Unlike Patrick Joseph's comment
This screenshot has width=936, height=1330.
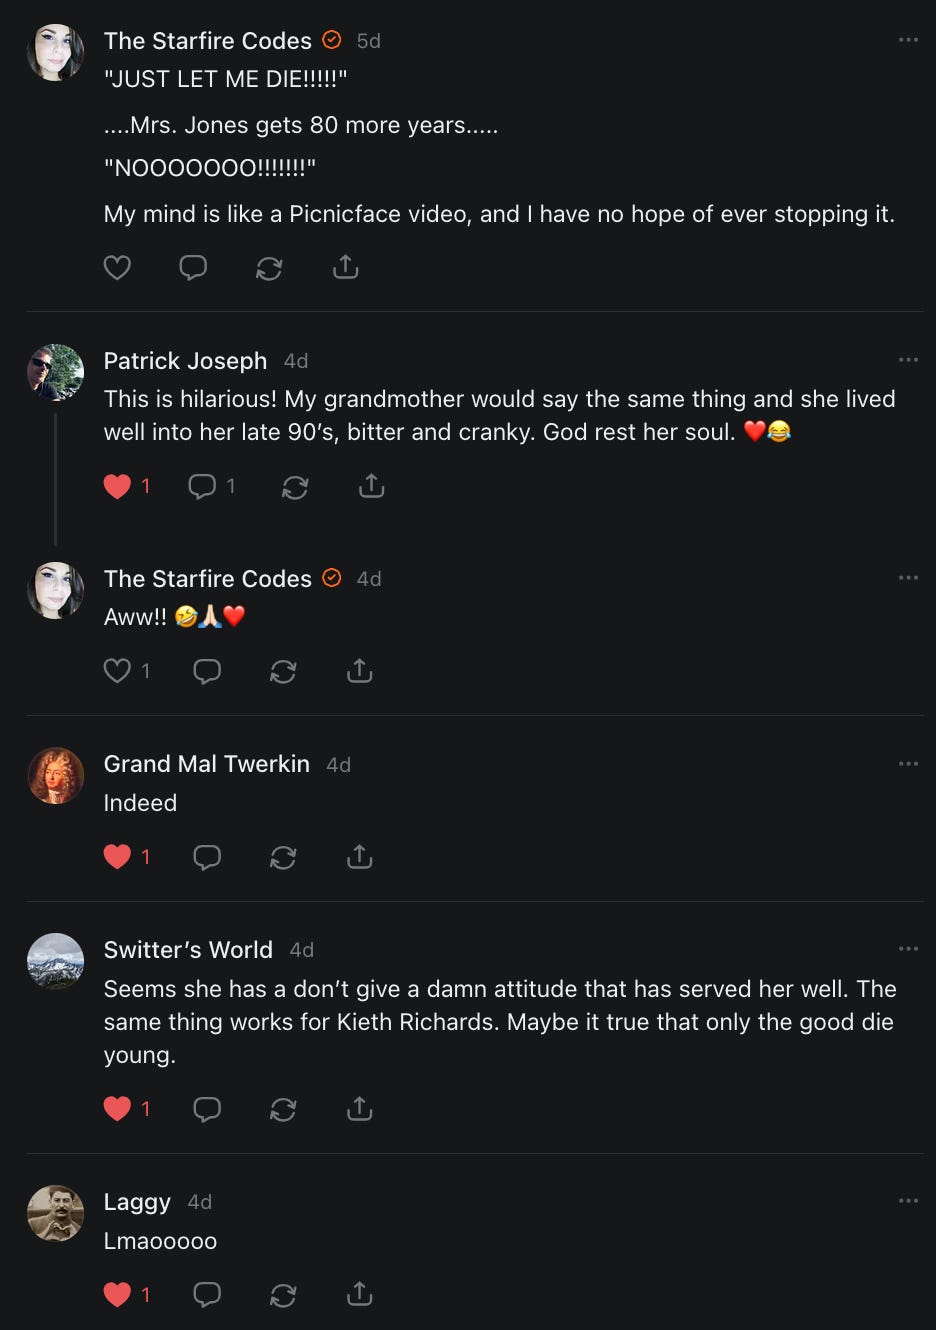pyautogui.click(x=118, y=486)
